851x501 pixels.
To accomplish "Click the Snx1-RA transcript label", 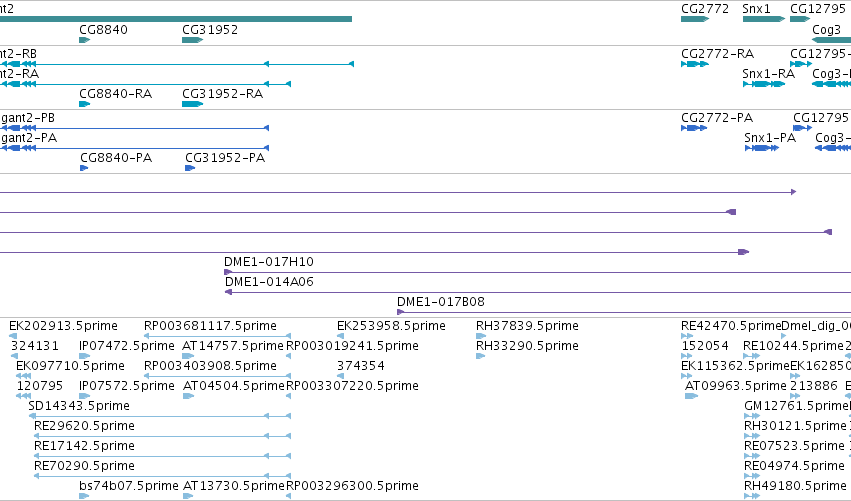I will pos(769,73).
